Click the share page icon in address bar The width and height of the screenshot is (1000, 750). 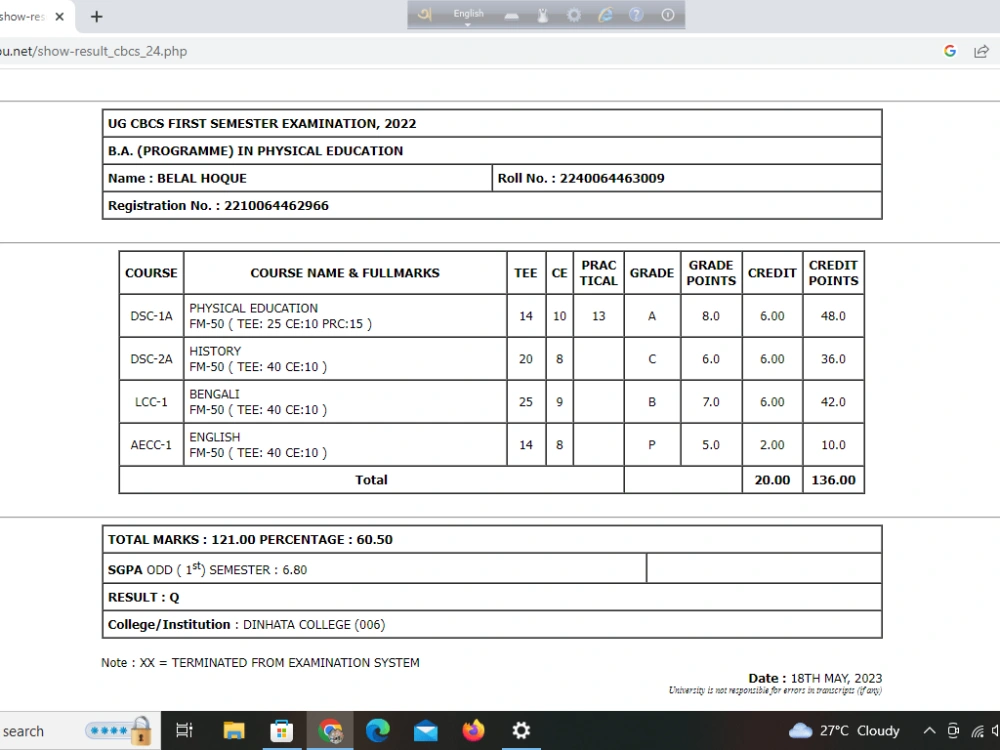click(x=982, y=51)
